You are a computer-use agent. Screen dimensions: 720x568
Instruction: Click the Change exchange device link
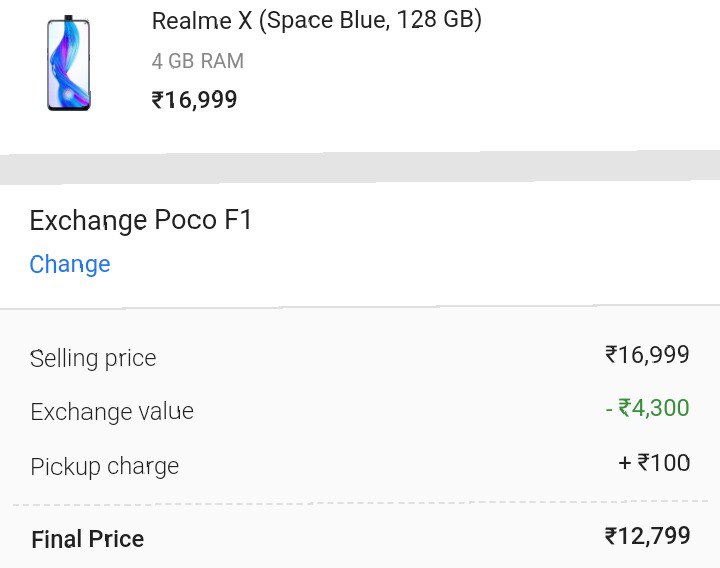[70, 265]
